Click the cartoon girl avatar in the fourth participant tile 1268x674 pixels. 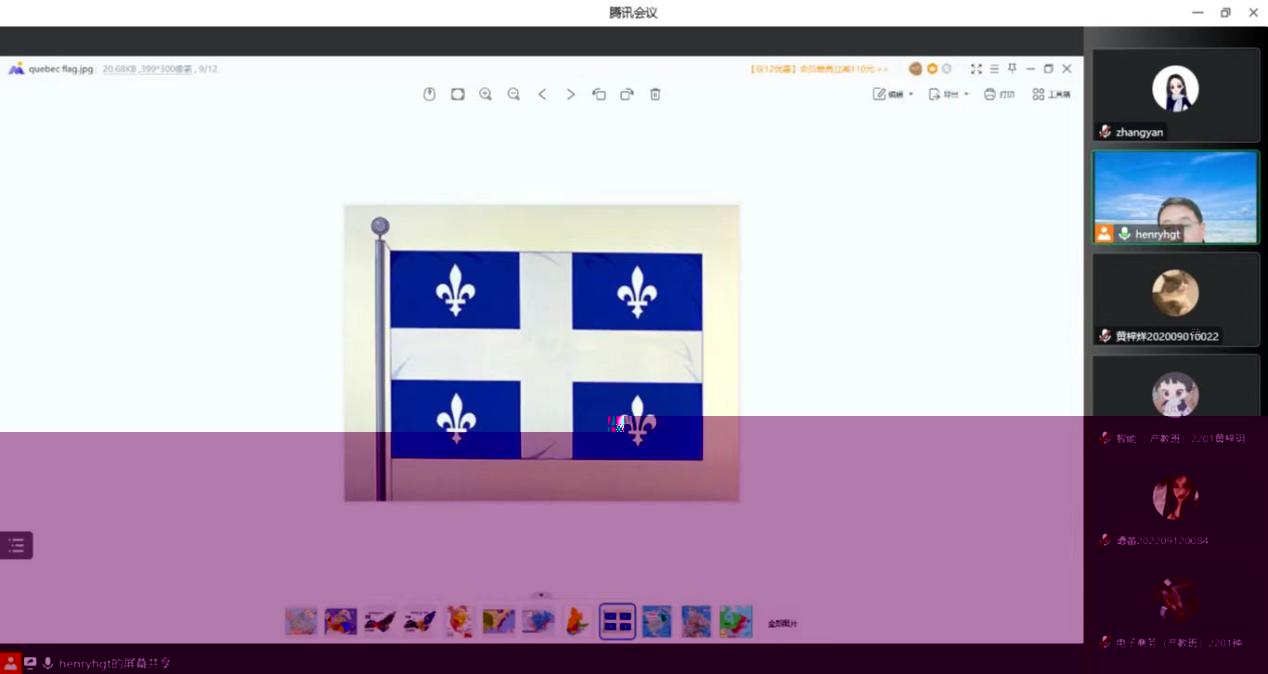tap(1175, 395)
